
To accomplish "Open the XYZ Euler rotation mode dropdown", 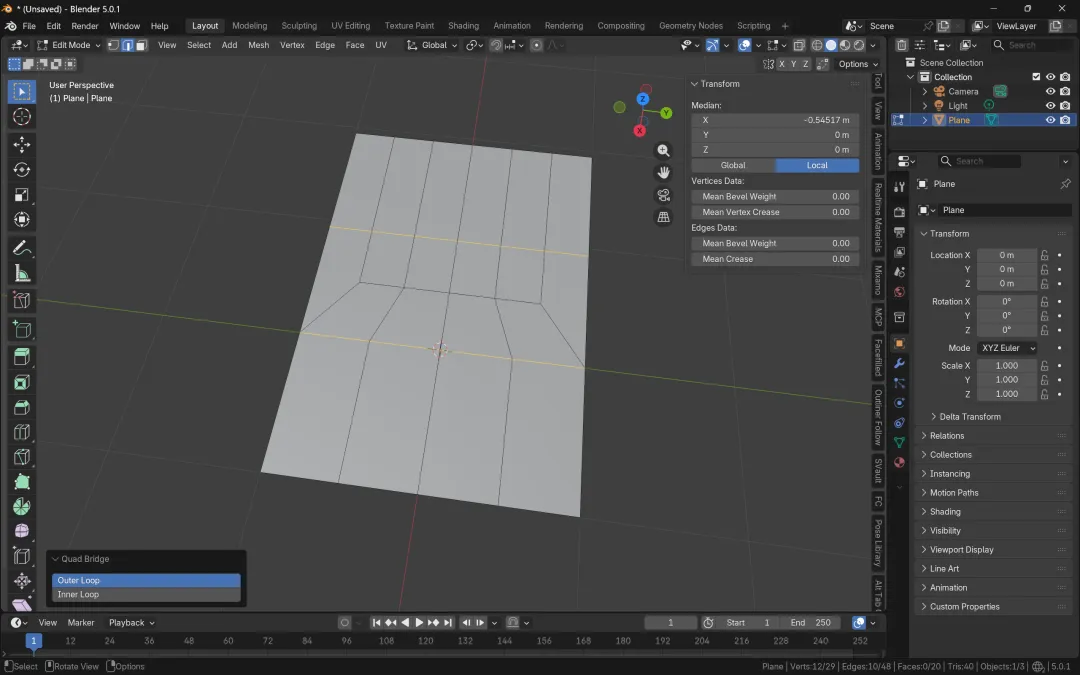I will coord(1006,348).
